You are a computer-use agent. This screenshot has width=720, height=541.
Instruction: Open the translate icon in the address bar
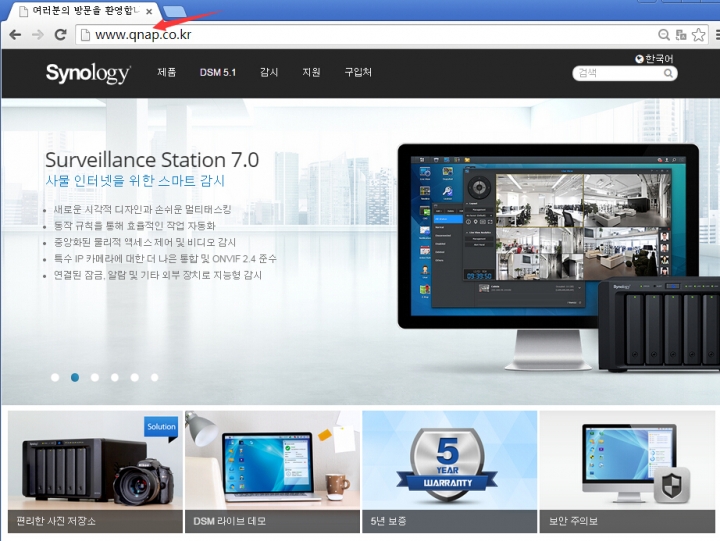(681, 34)
